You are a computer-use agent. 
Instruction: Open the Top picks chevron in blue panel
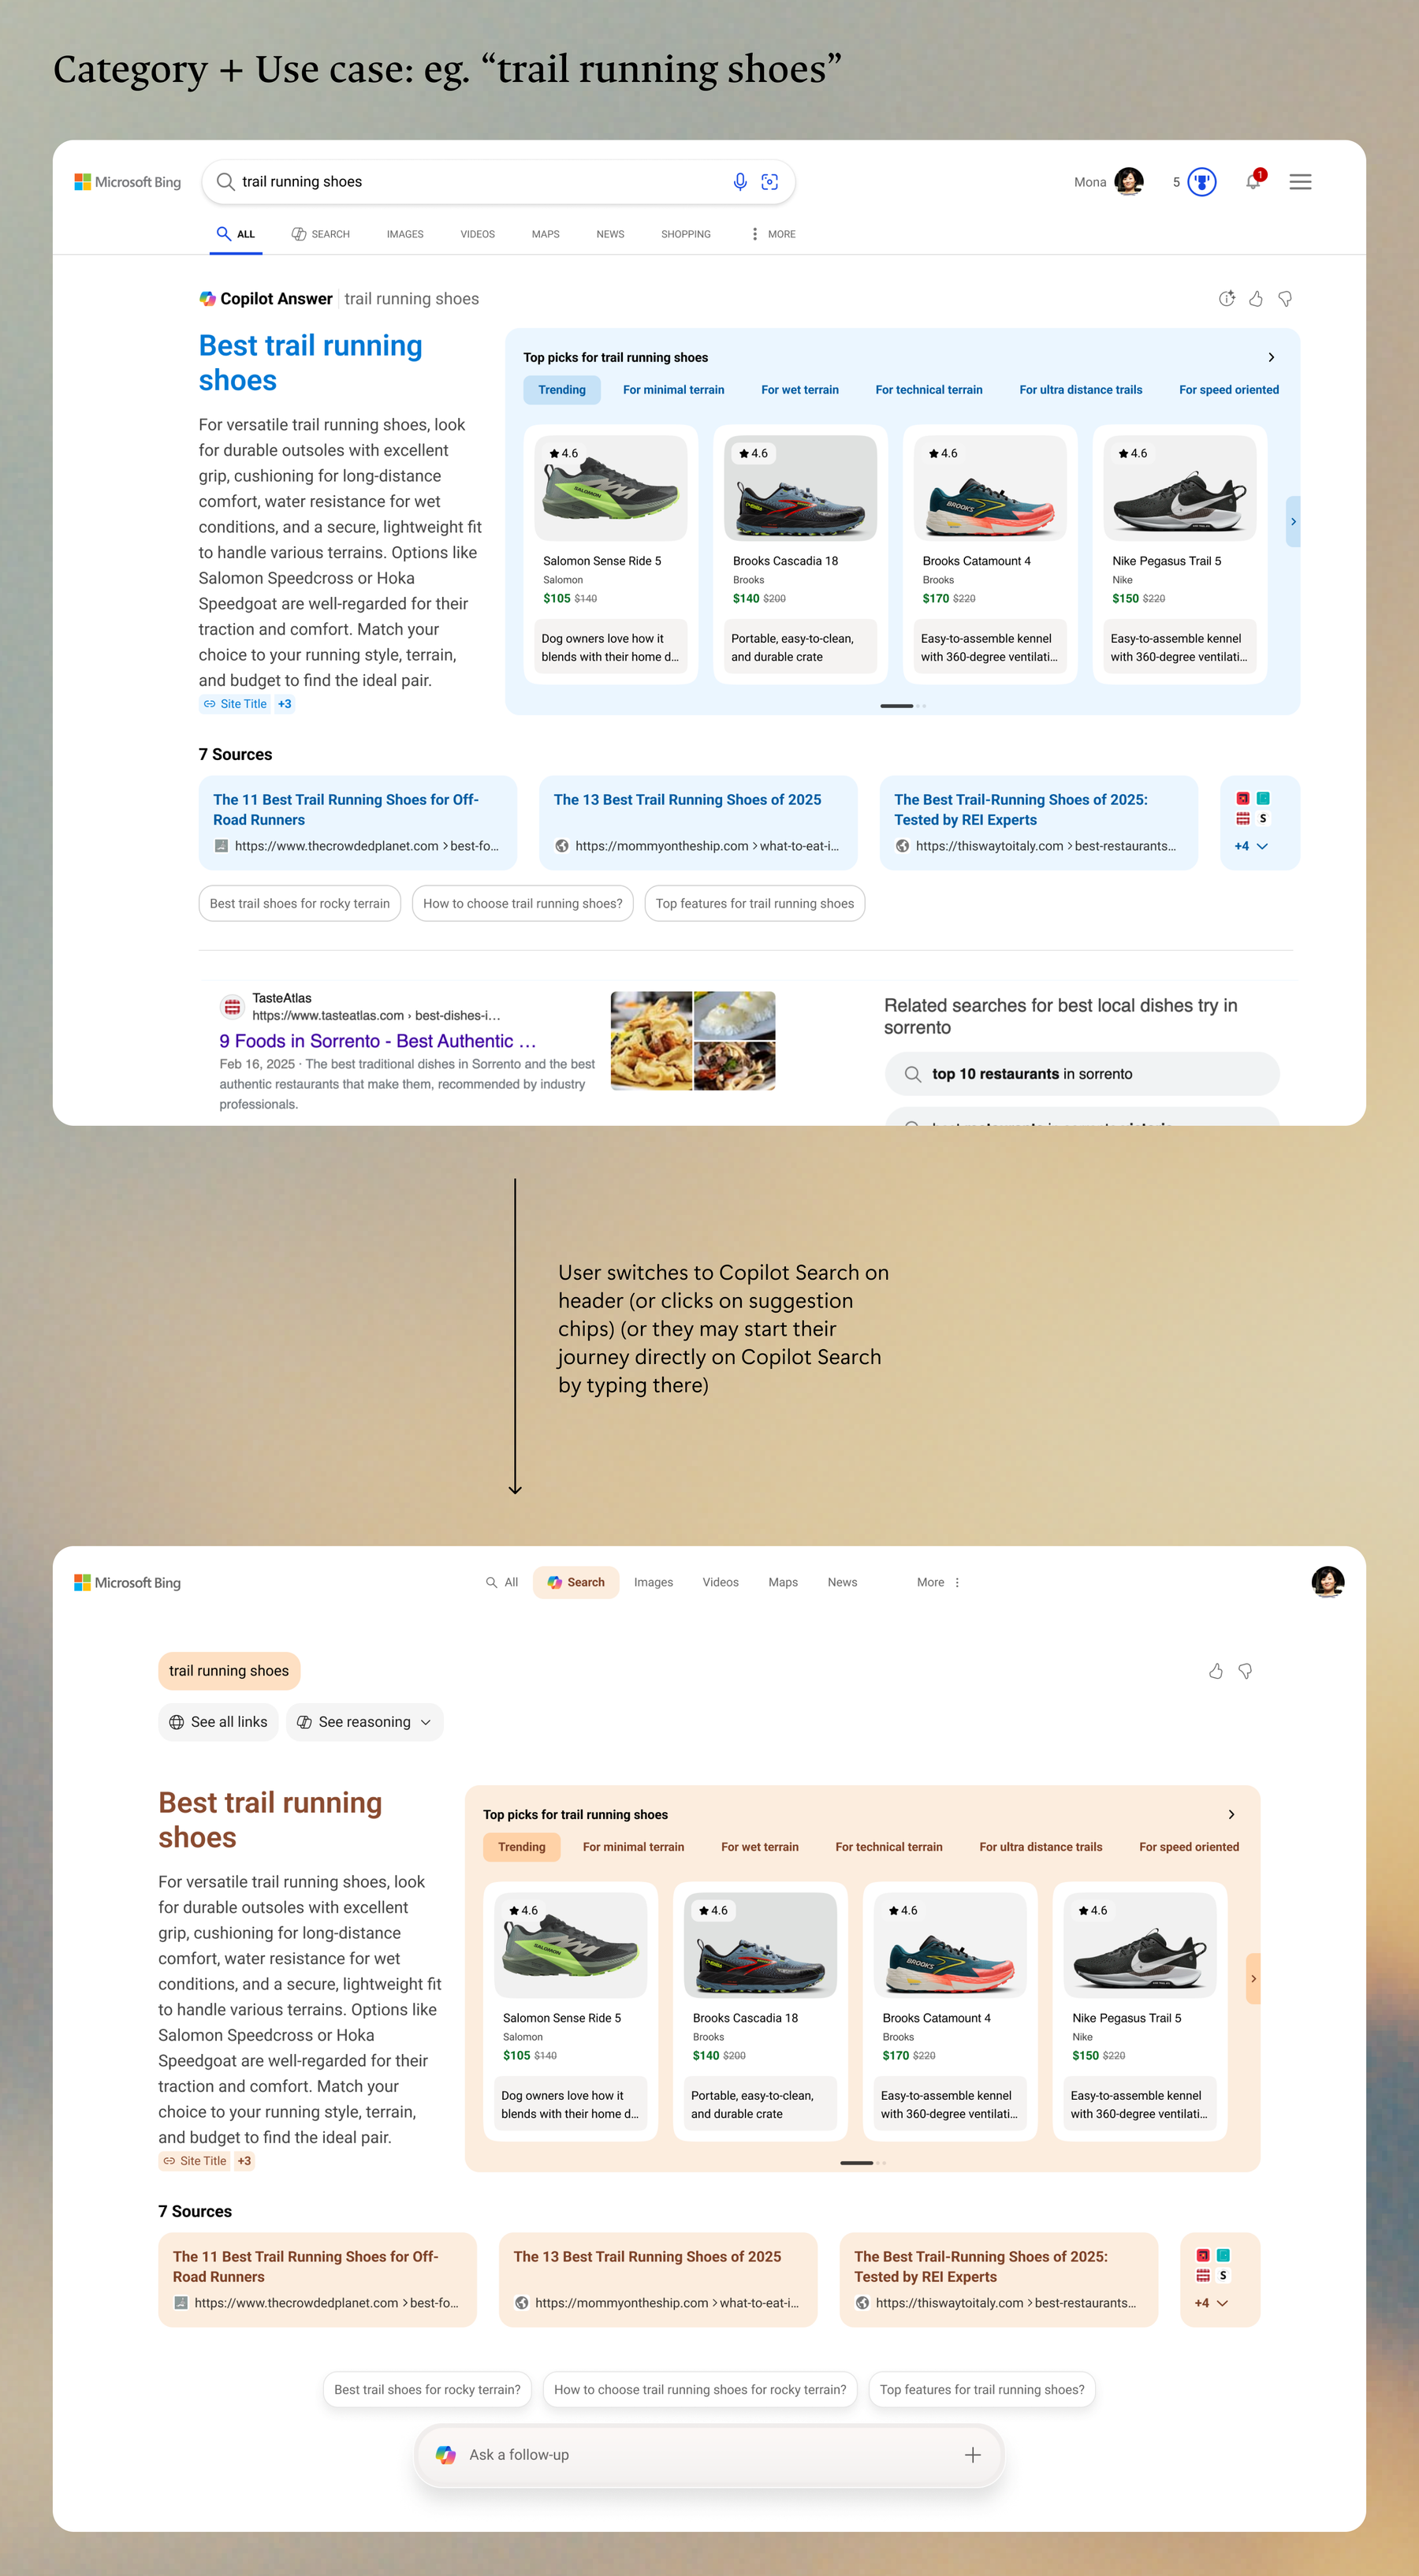pyautogui.click(x=1271, y=357)
